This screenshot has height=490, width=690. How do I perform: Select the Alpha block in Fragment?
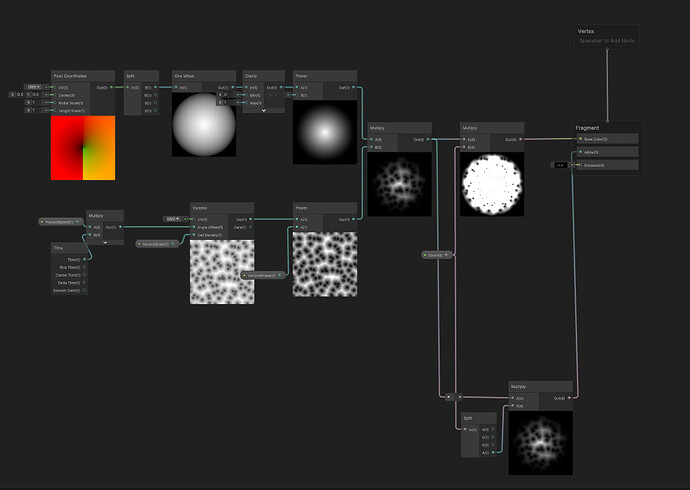coord(608,152)
